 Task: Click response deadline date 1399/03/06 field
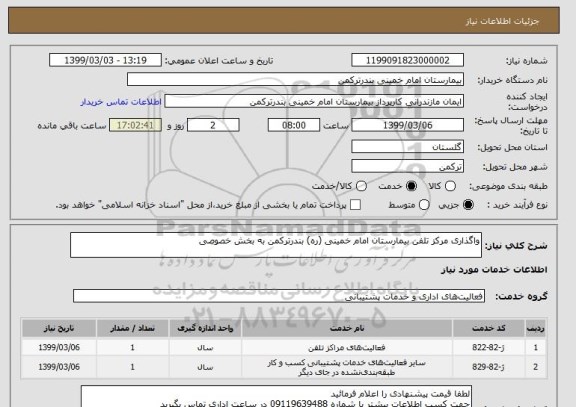tap(407, 125)
